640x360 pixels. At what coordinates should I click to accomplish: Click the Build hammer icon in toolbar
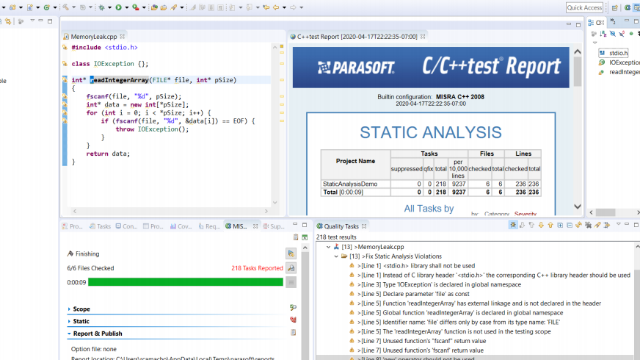pyautogui.click(x=65, y=7)
